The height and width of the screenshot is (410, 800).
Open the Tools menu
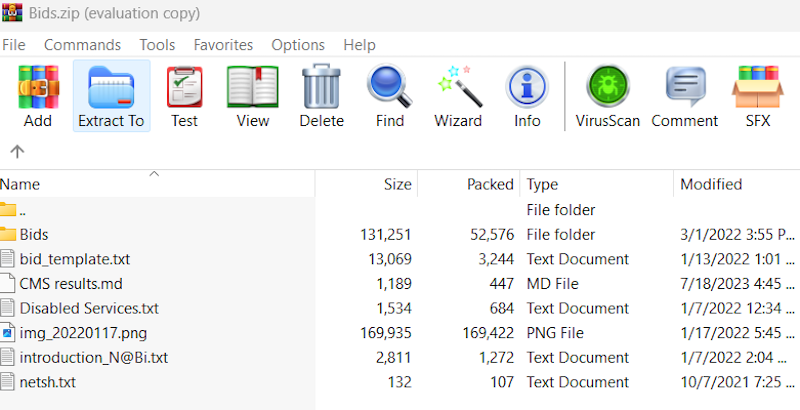point(157,45)
